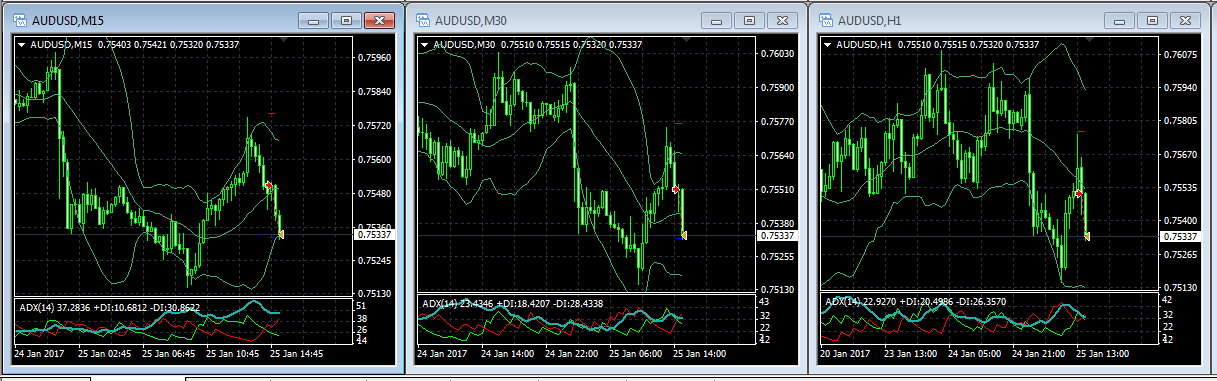Select the yellow close arrow on M30 chart
The height and width of the screenshot is (381, 1217).
683,235
